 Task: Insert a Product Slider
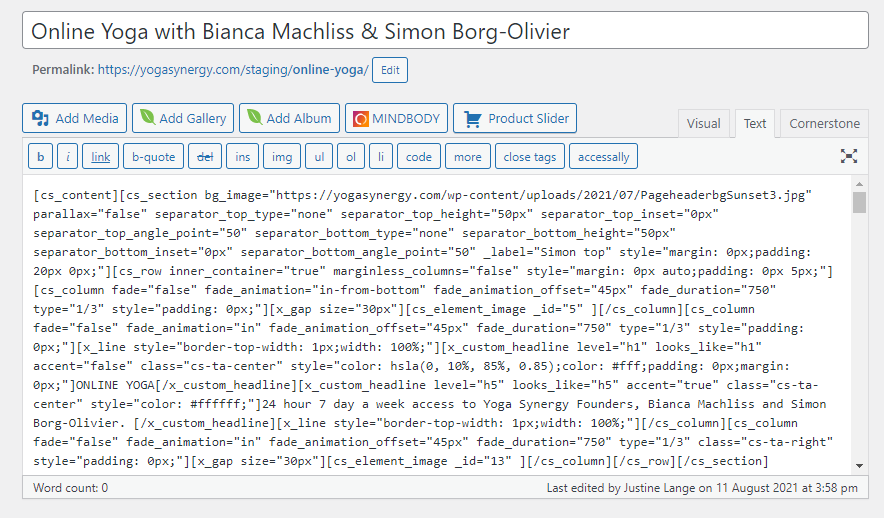click(x=515, y=118)
